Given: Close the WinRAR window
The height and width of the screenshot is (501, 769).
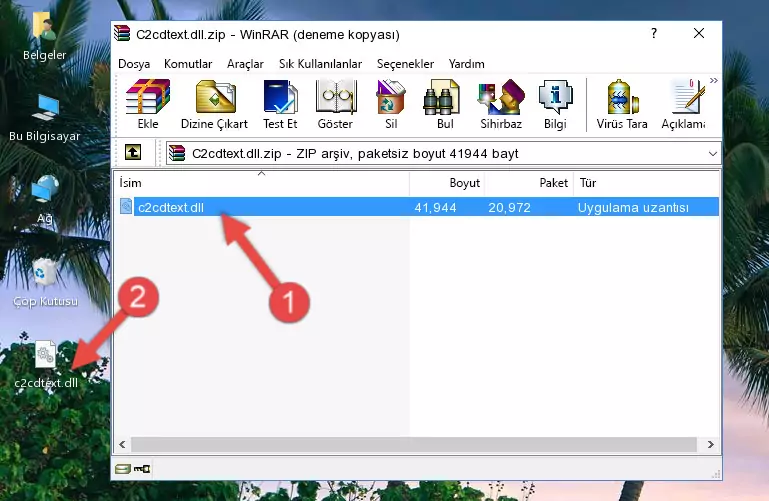Looking at the screenshot, I should pyautogui.click(x=699, y=33).
